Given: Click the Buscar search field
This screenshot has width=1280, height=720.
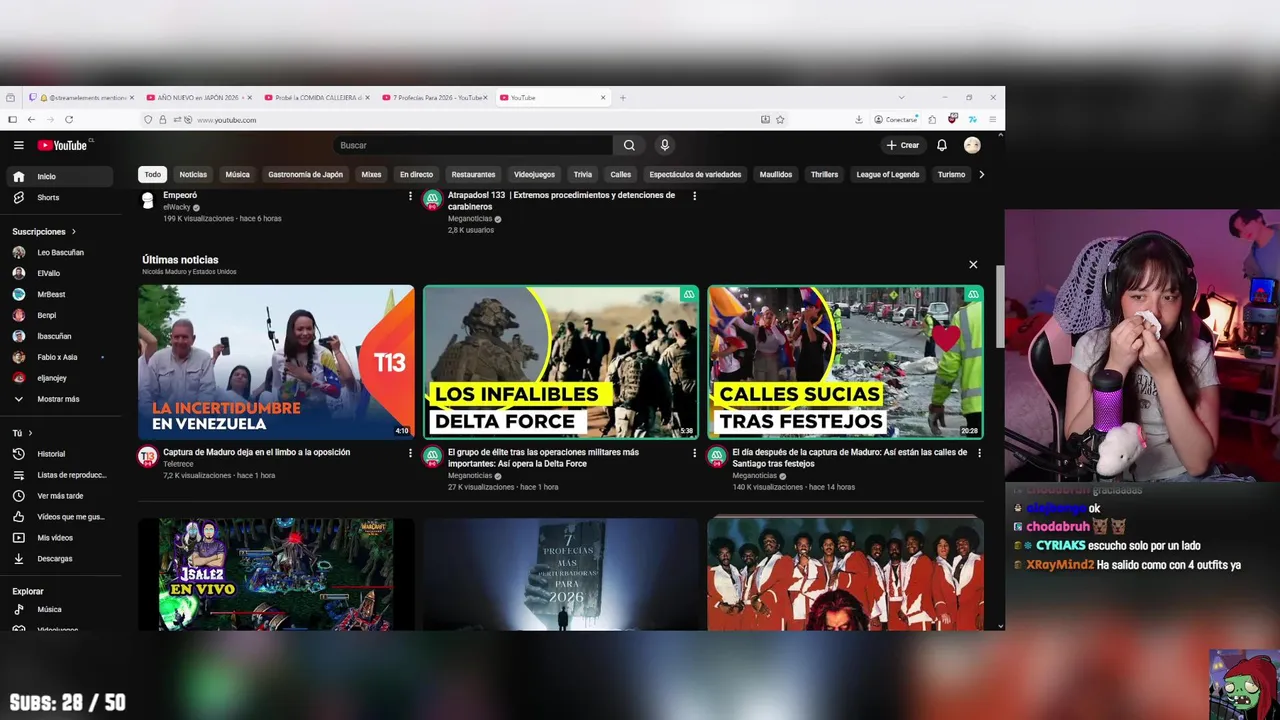Looking at the screenshot, I should pyautogui.click(x=472, y=145).
